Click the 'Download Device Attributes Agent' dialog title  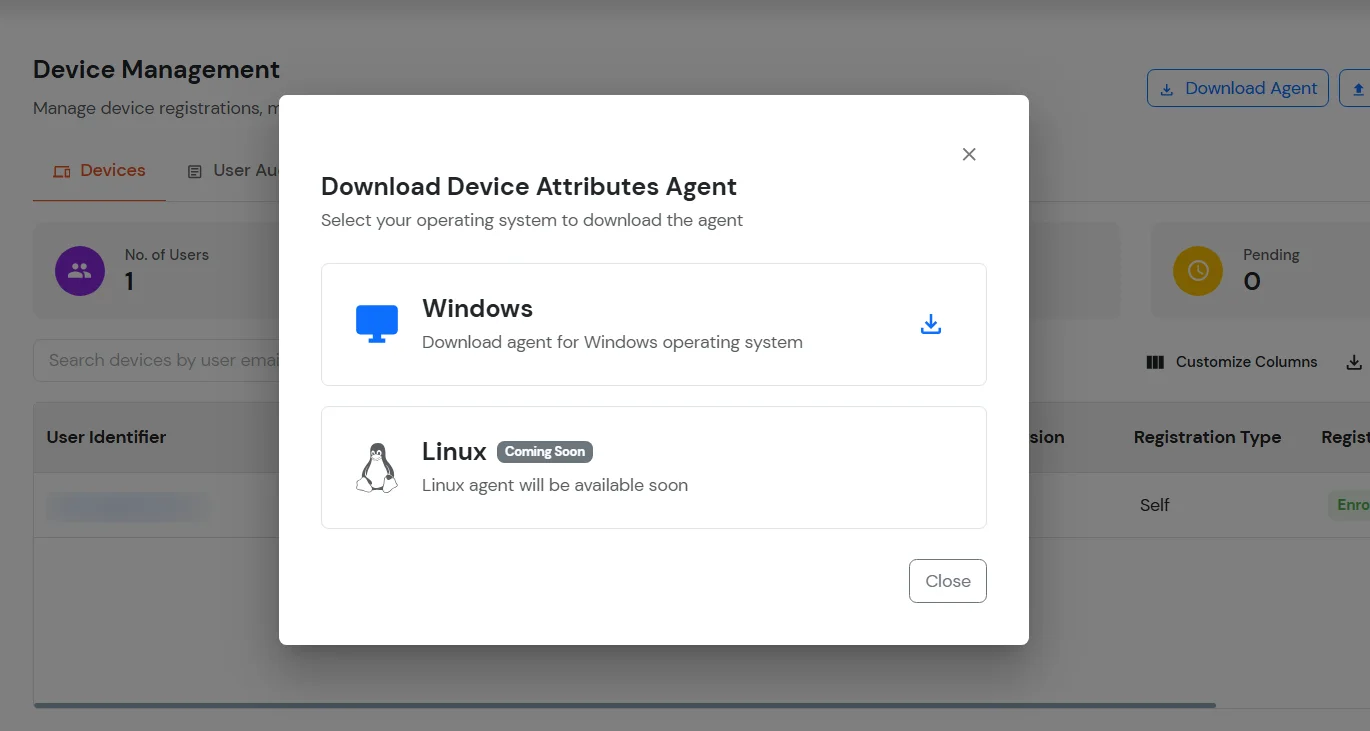click(x=529, y=187)
